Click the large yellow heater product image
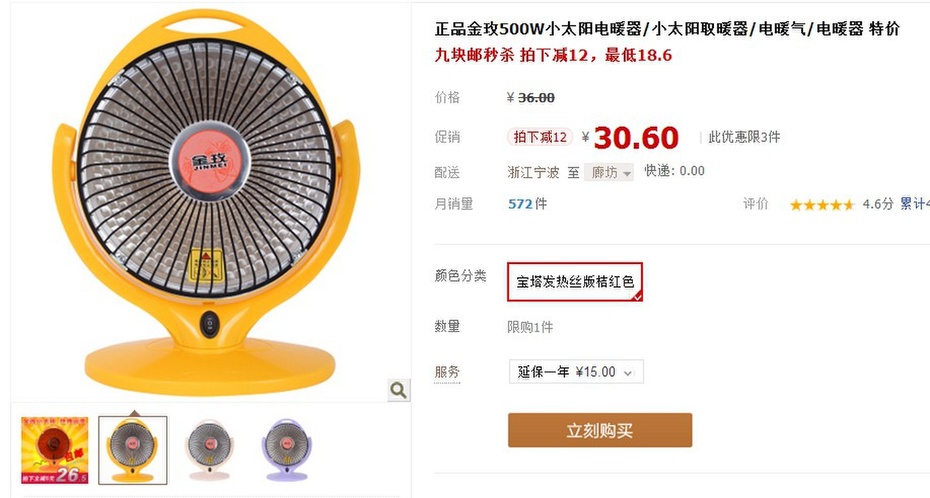 (206, 203)
